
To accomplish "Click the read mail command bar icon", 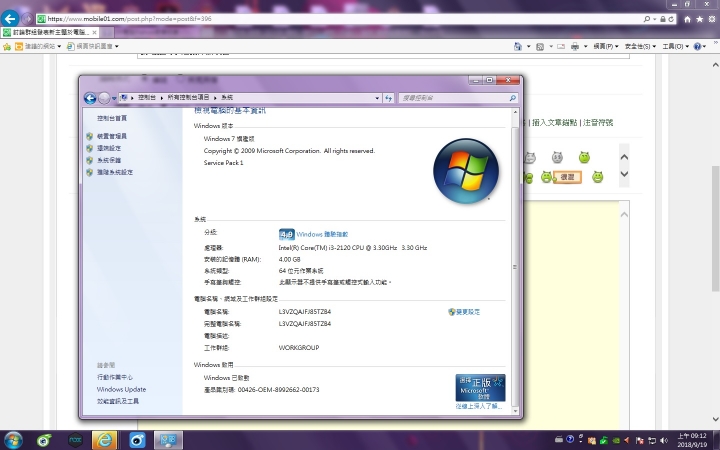I will (561, 46).
